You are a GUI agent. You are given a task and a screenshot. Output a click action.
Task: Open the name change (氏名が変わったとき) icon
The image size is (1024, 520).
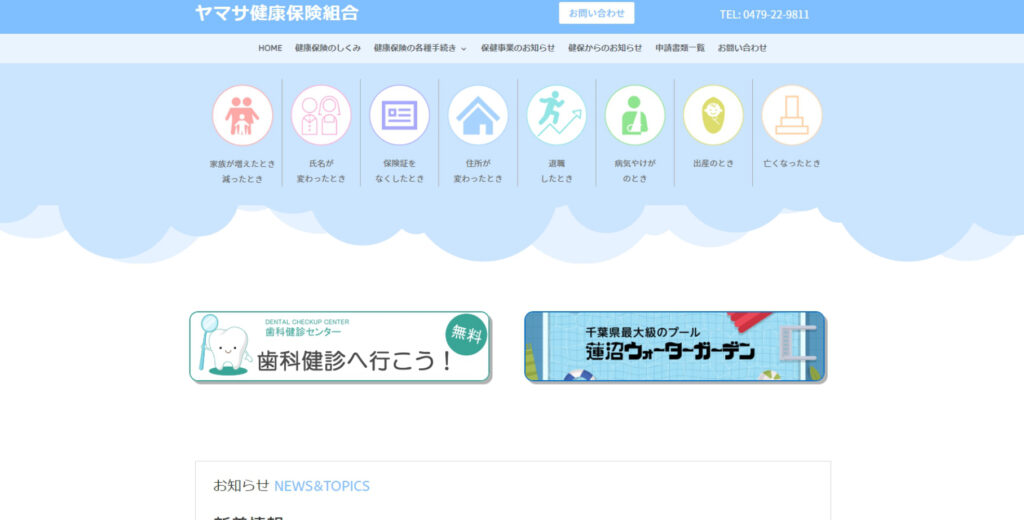[321, 116]
